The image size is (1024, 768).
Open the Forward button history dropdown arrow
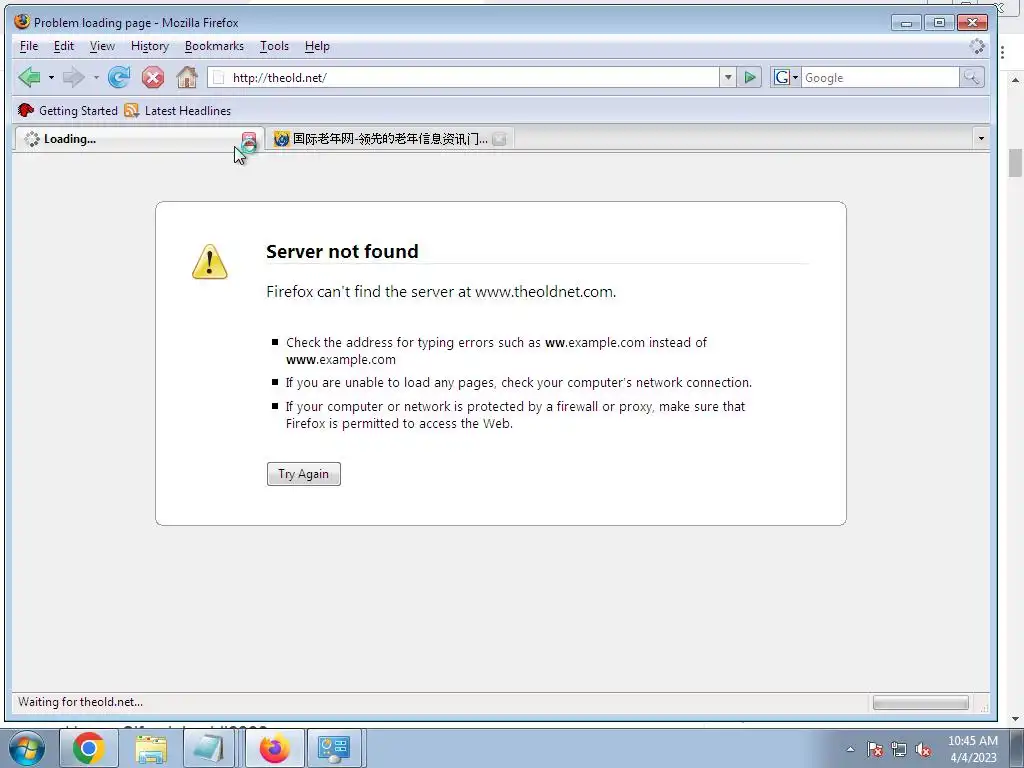tap(96, 78)
